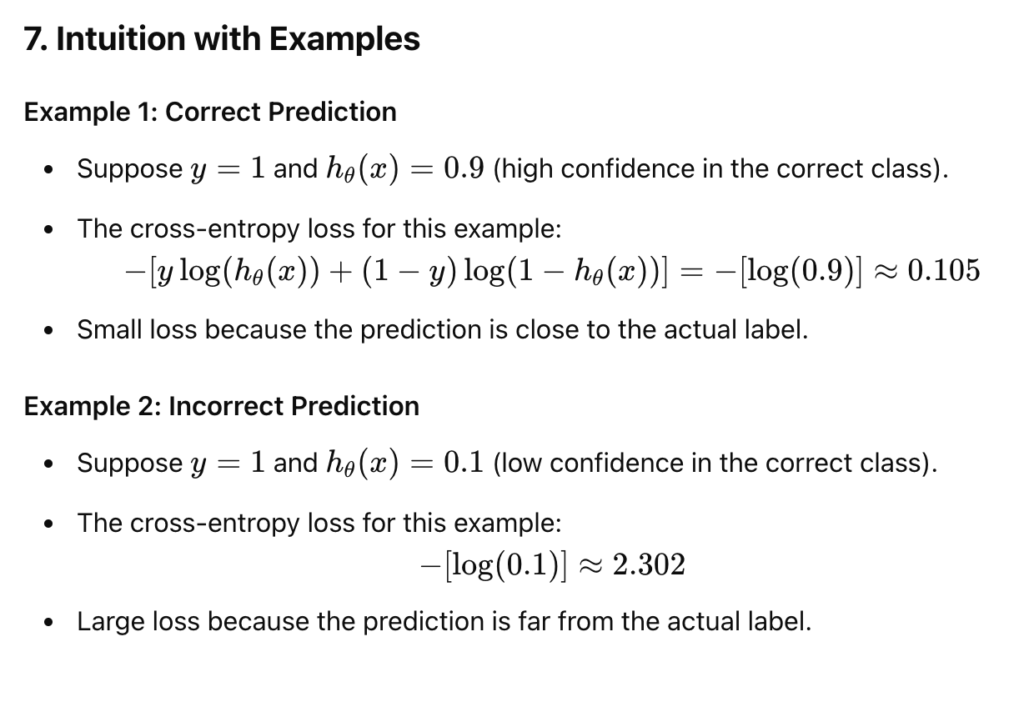This screenshot has width=1024, height=717.
Task: Click the result value 0.105
Action: (944, 270)
